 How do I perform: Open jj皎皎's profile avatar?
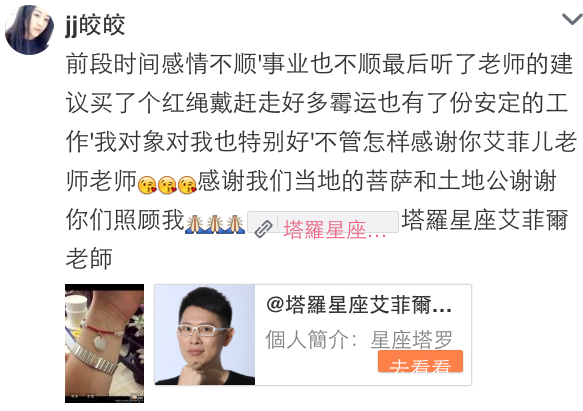29,30
